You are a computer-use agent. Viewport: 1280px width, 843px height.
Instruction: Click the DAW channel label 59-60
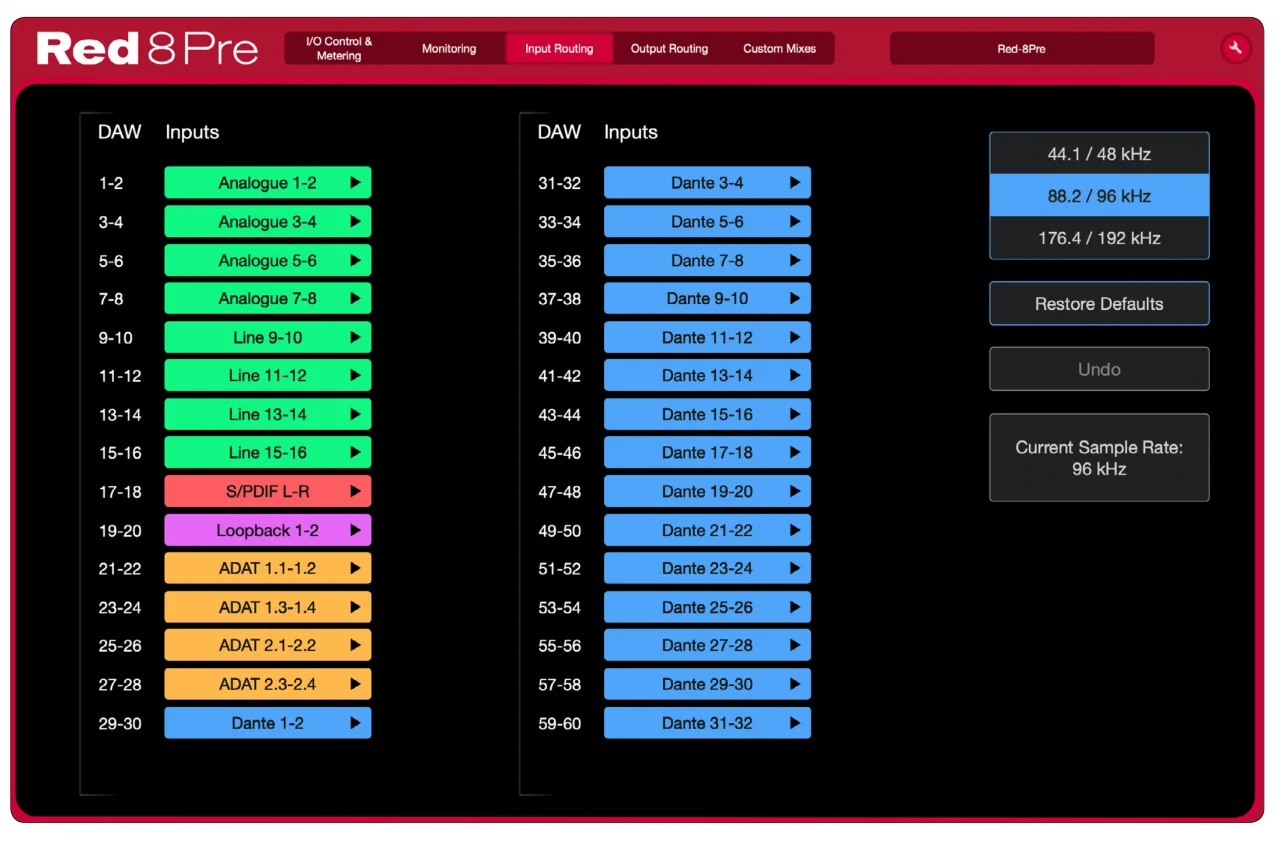click(559, 723)
